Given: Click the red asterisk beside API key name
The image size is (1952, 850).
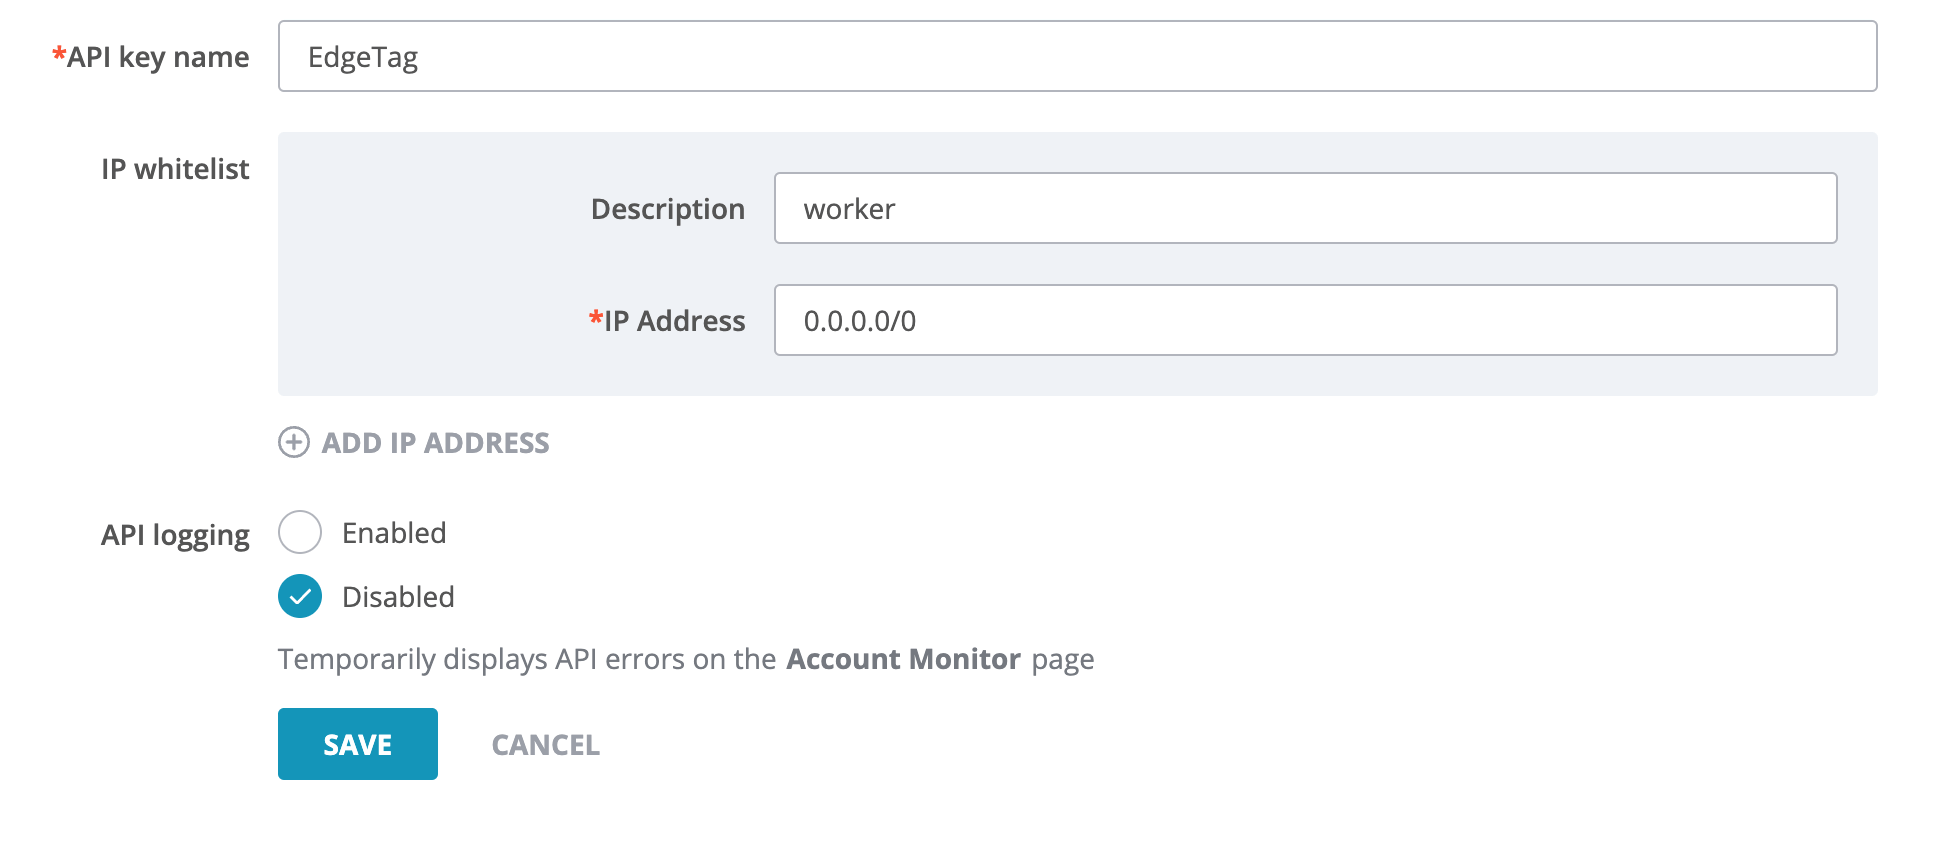Looking at the screenshot, I should (59, 54).
